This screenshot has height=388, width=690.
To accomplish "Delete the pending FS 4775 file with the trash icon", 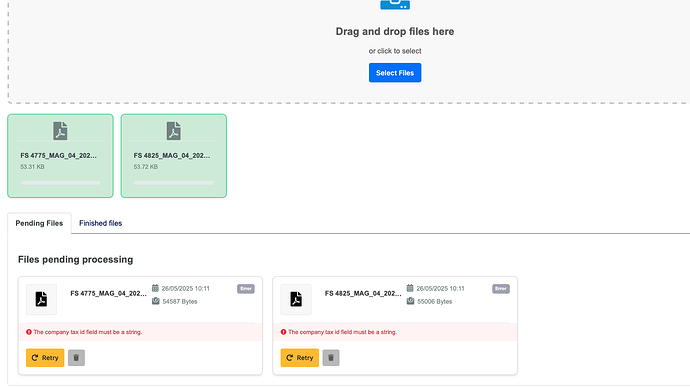I will (76, 358).
